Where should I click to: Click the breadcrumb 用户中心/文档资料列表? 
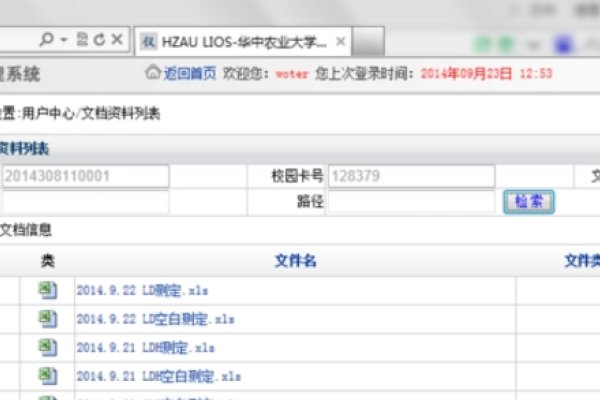click(91, 113)
